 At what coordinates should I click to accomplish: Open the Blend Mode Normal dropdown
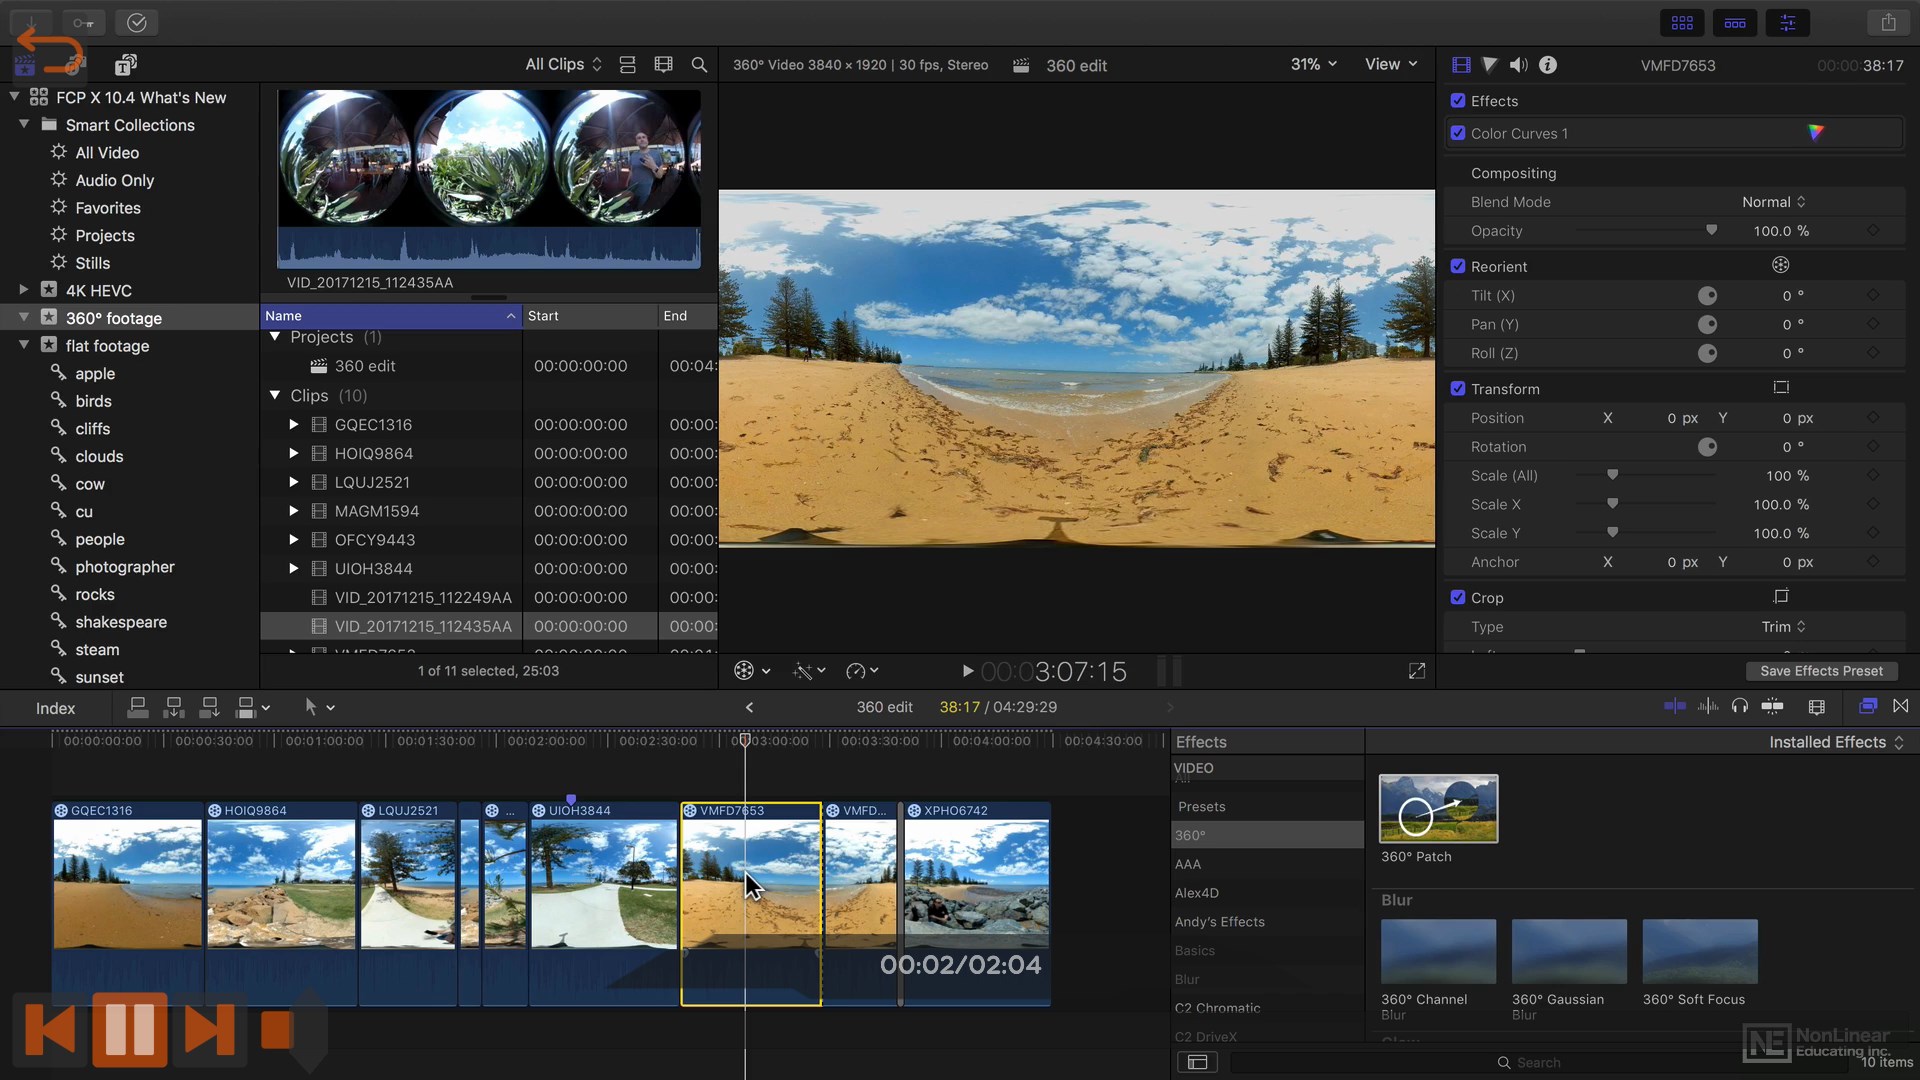coord(1773,202)
